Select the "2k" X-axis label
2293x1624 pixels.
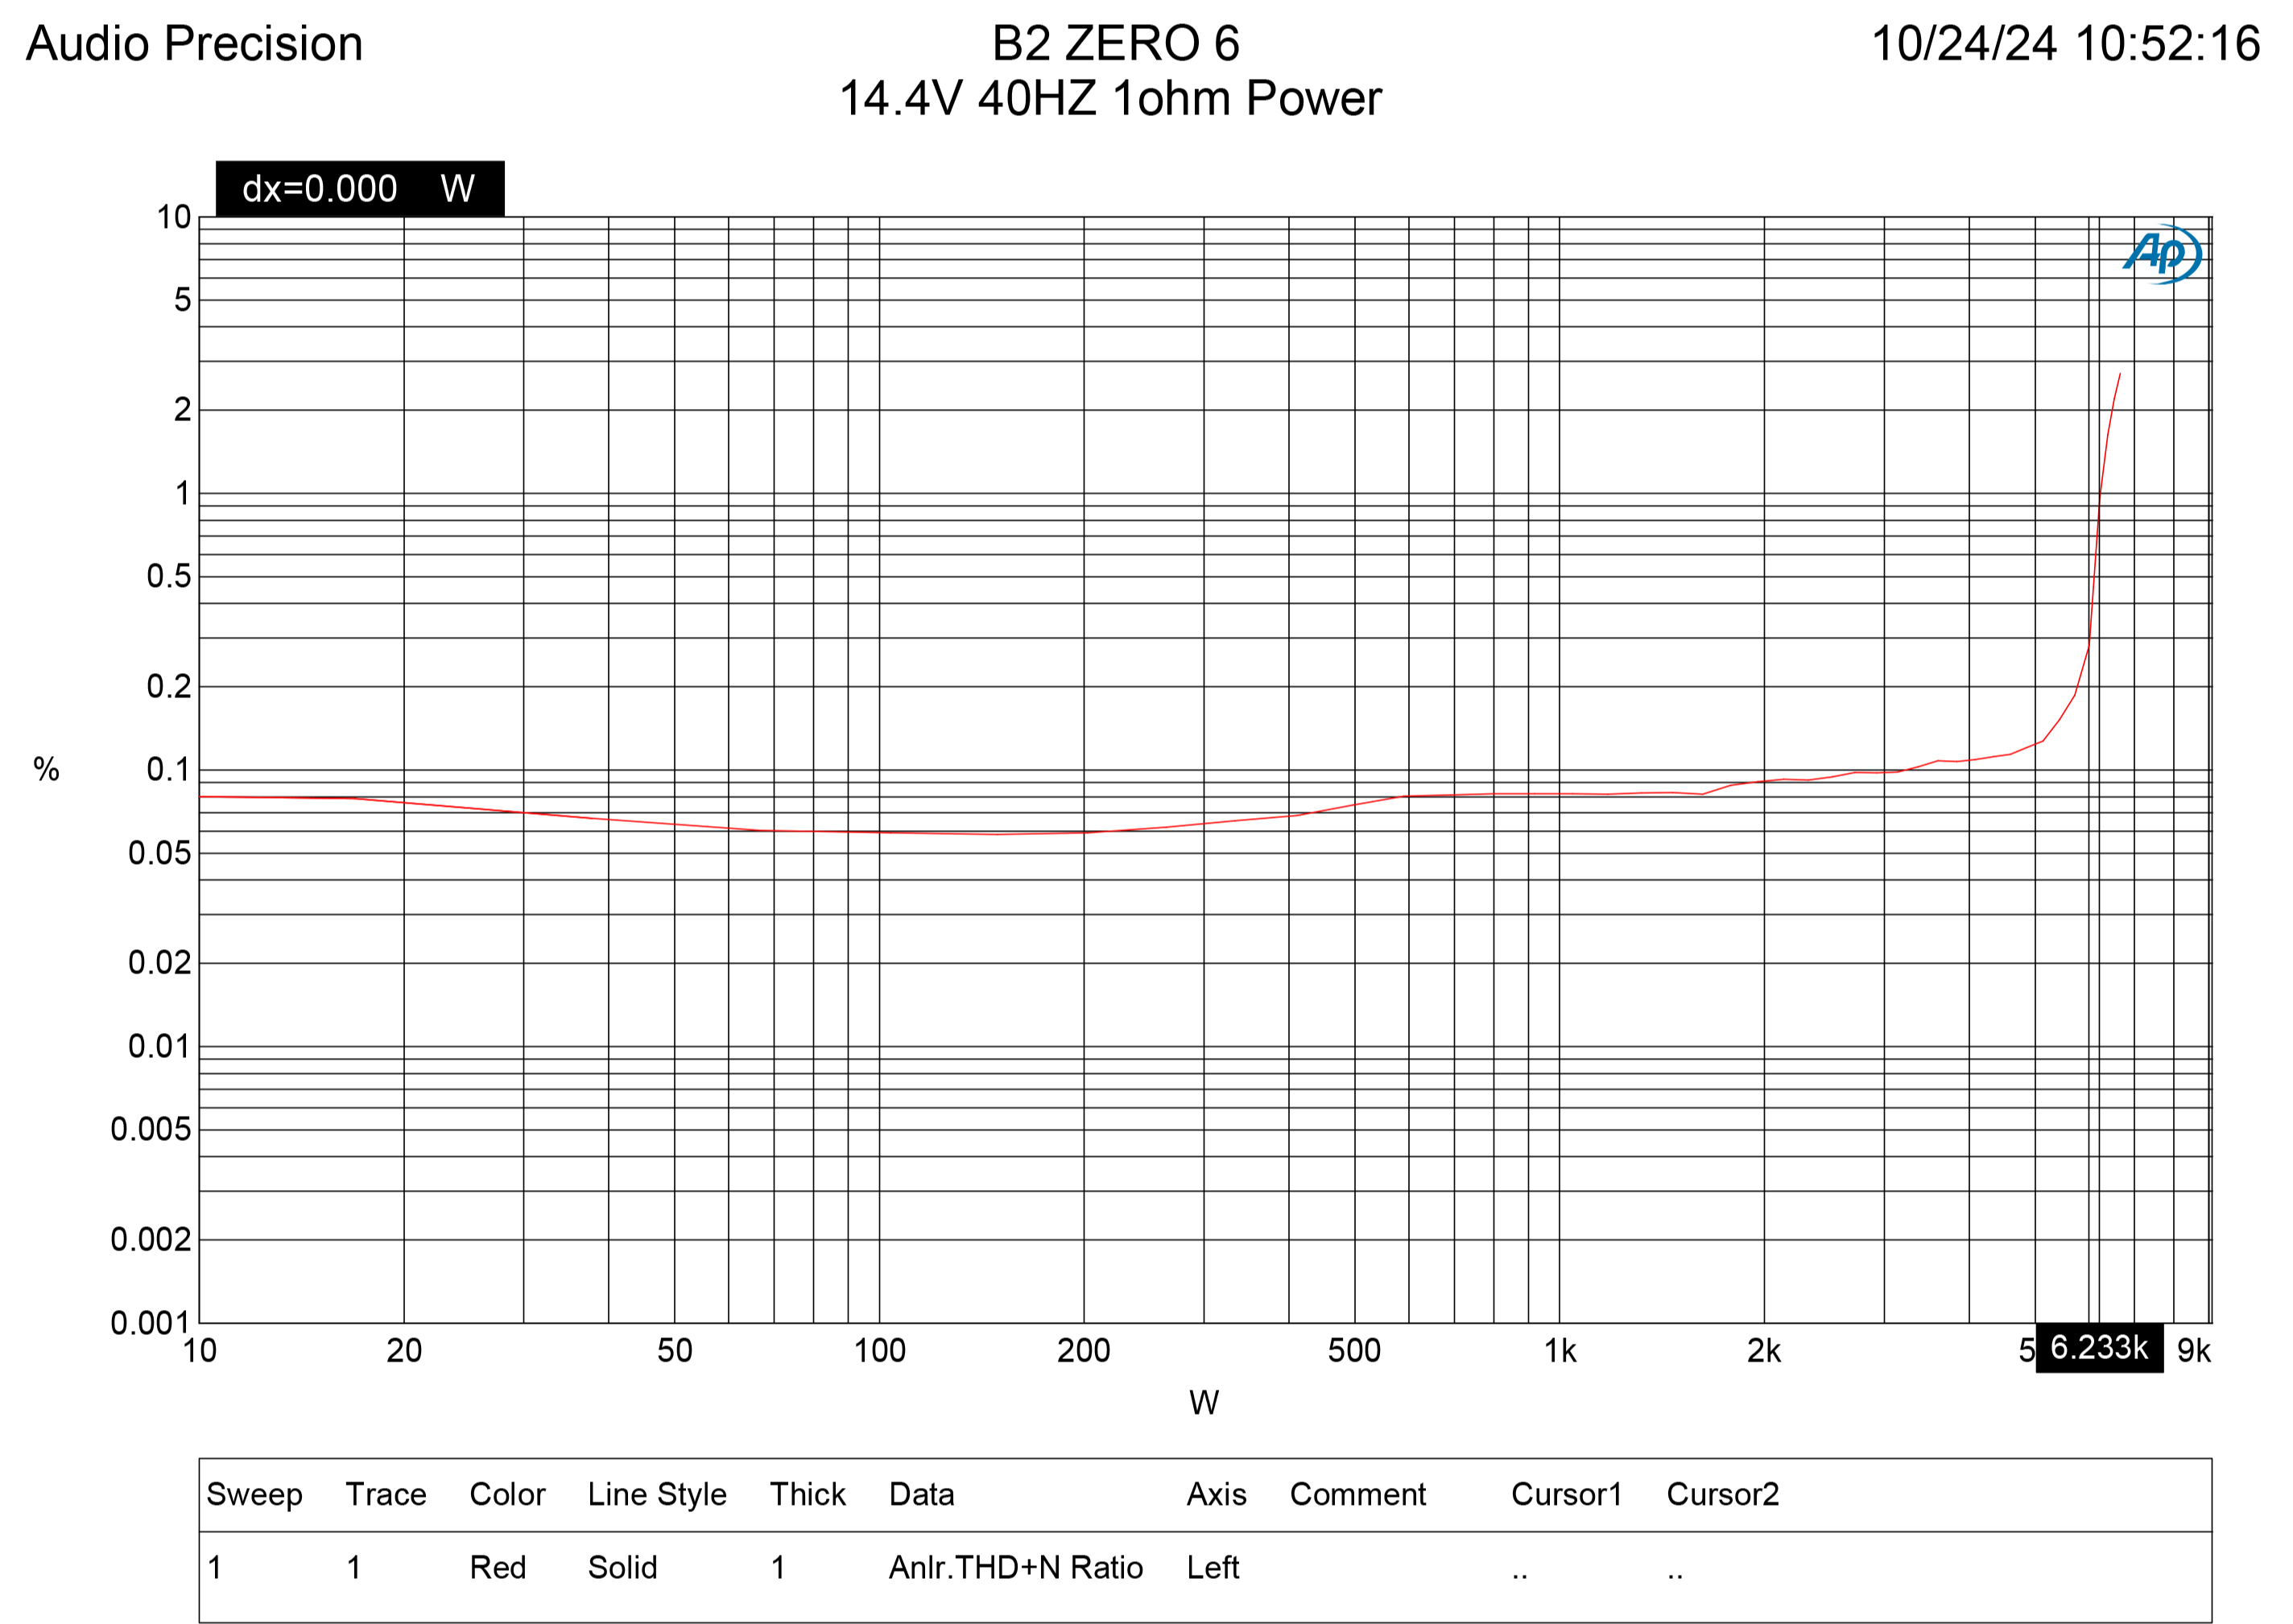pos(1764,1351)
